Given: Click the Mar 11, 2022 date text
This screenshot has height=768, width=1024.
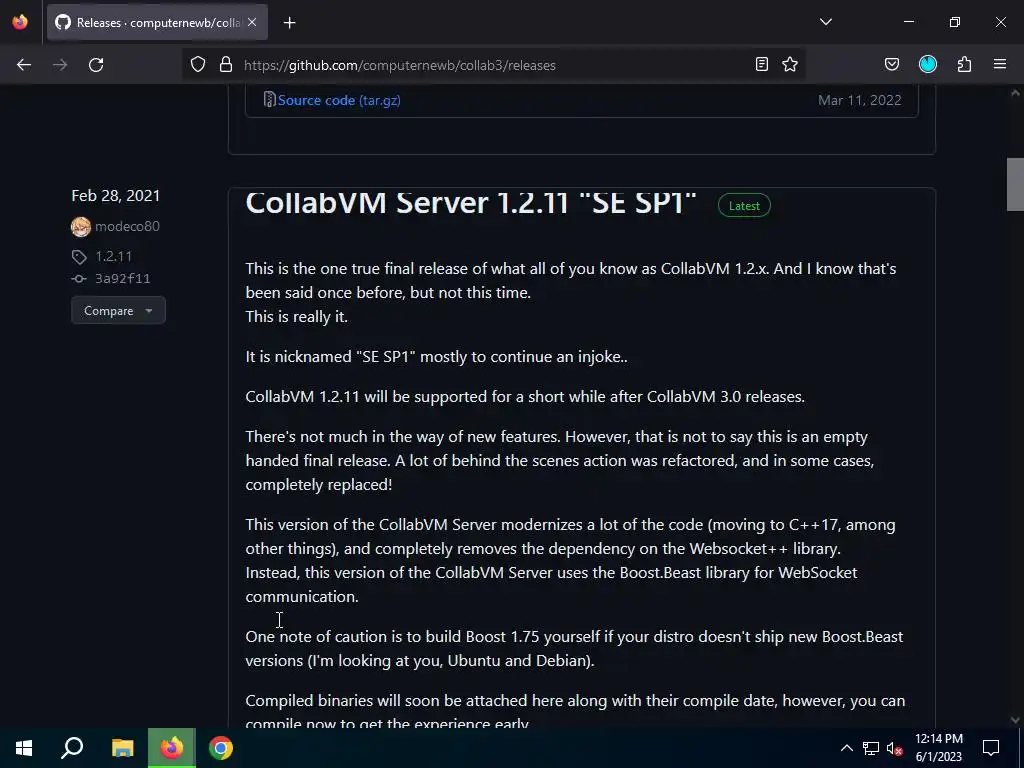Looking at the screenshot, I should (x=859, y=100).
